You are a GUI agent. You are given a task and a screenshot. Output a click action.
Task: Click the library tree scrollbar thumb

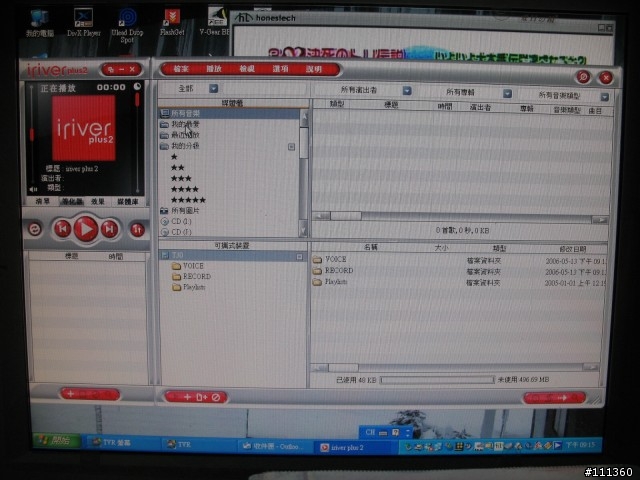303,143
